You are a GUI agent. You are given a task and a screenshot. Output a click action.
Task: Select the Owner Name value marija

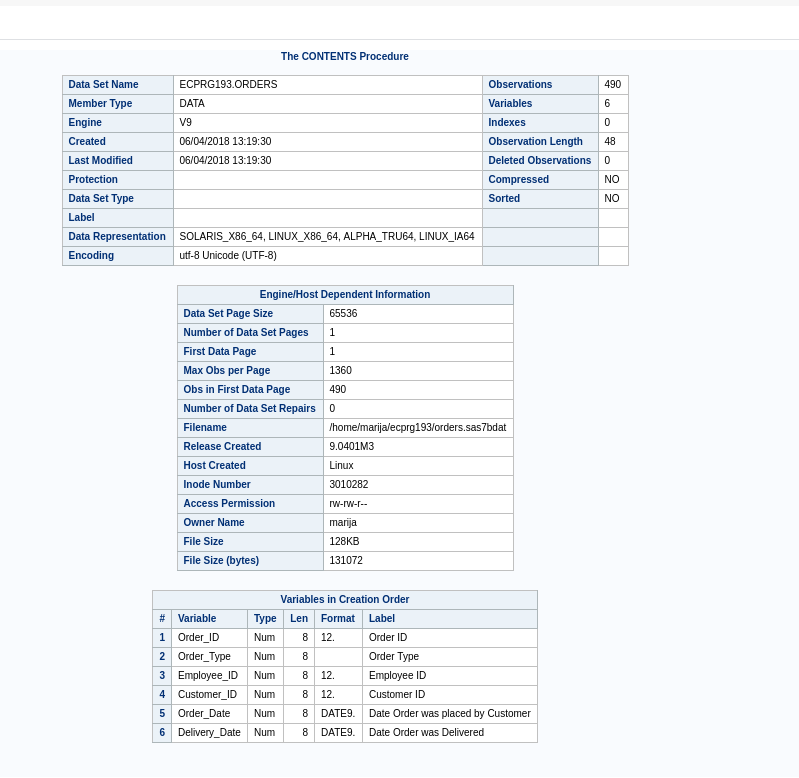[x=343, y=523]
